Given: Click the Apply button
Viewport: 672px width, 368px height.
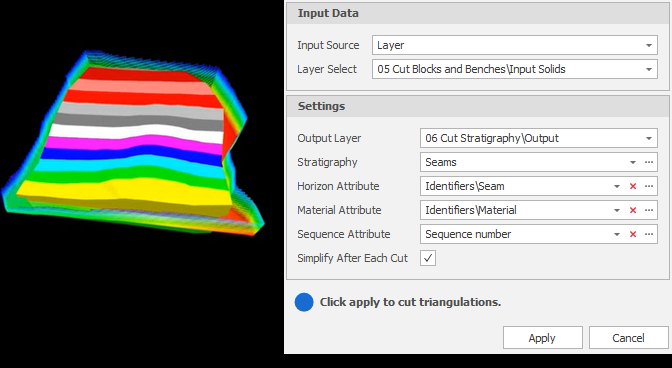Looking at the screenshot, I should pyautogui.click(x=543, y=338).
